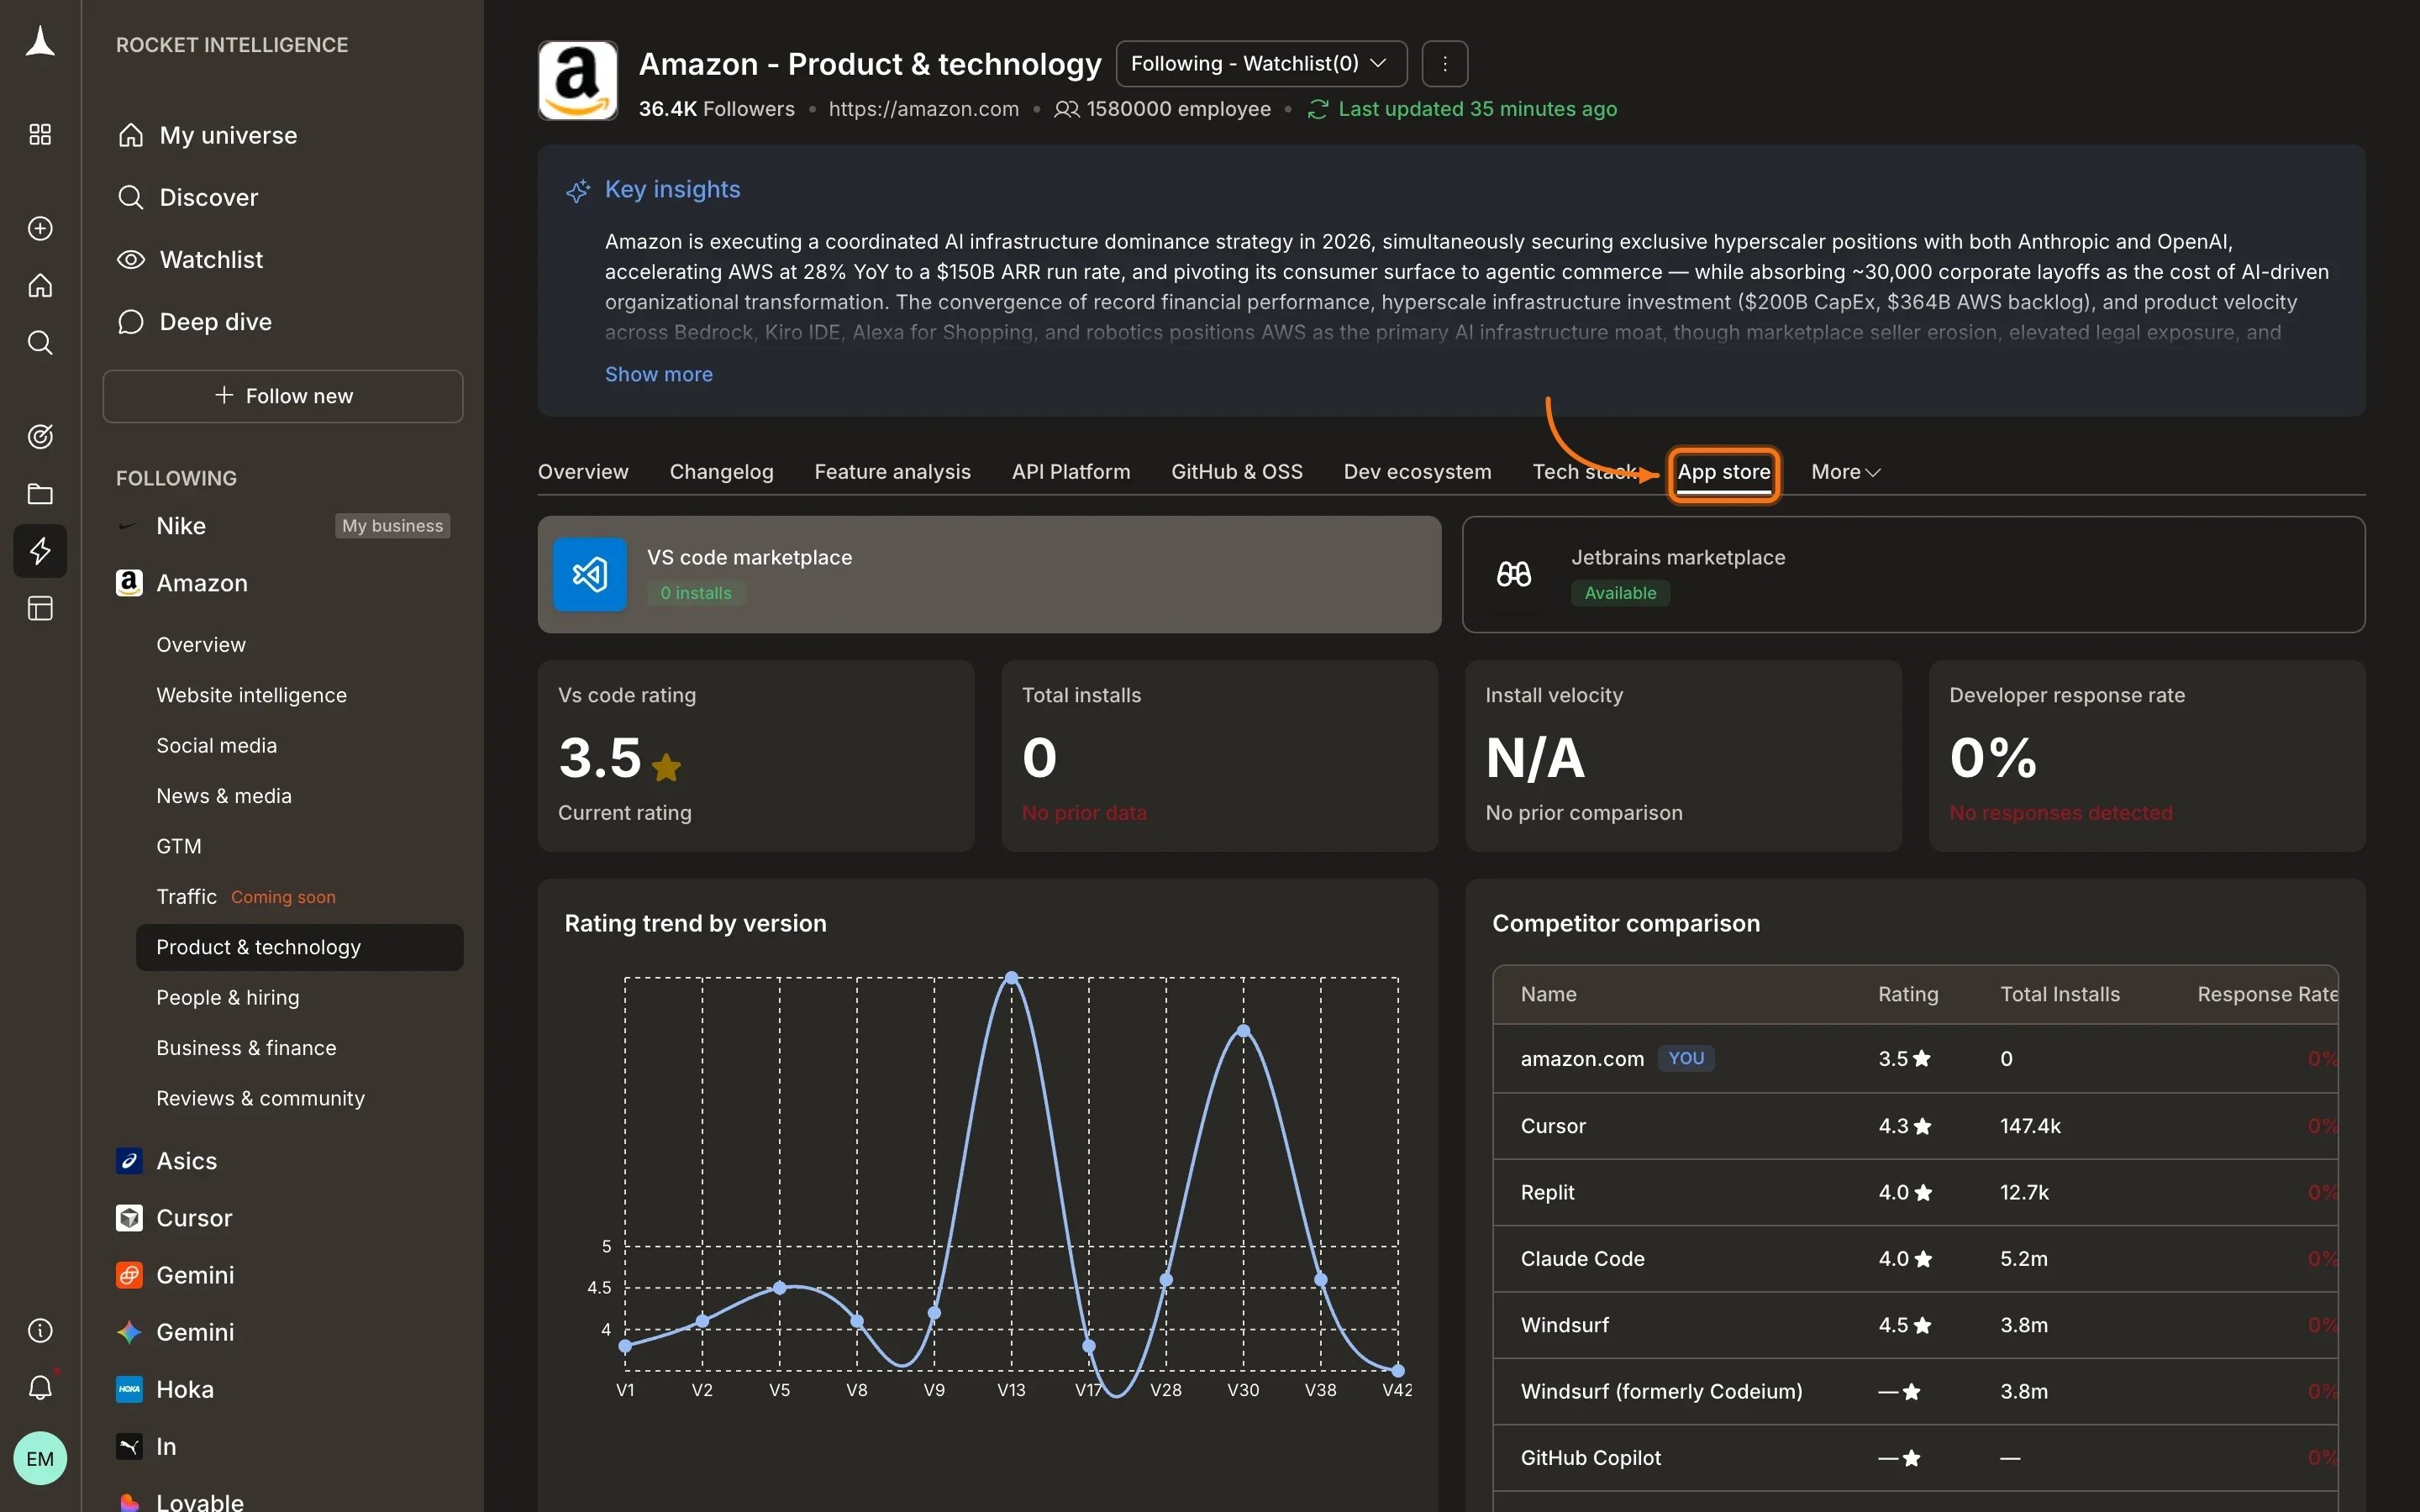
Task: Click the Rocket logo icon at top-left
Action: [x=40, y=42]
